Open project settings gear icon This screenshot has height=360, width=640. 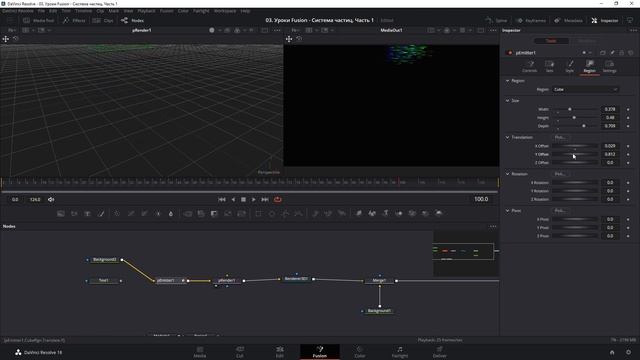click(629, 352)
